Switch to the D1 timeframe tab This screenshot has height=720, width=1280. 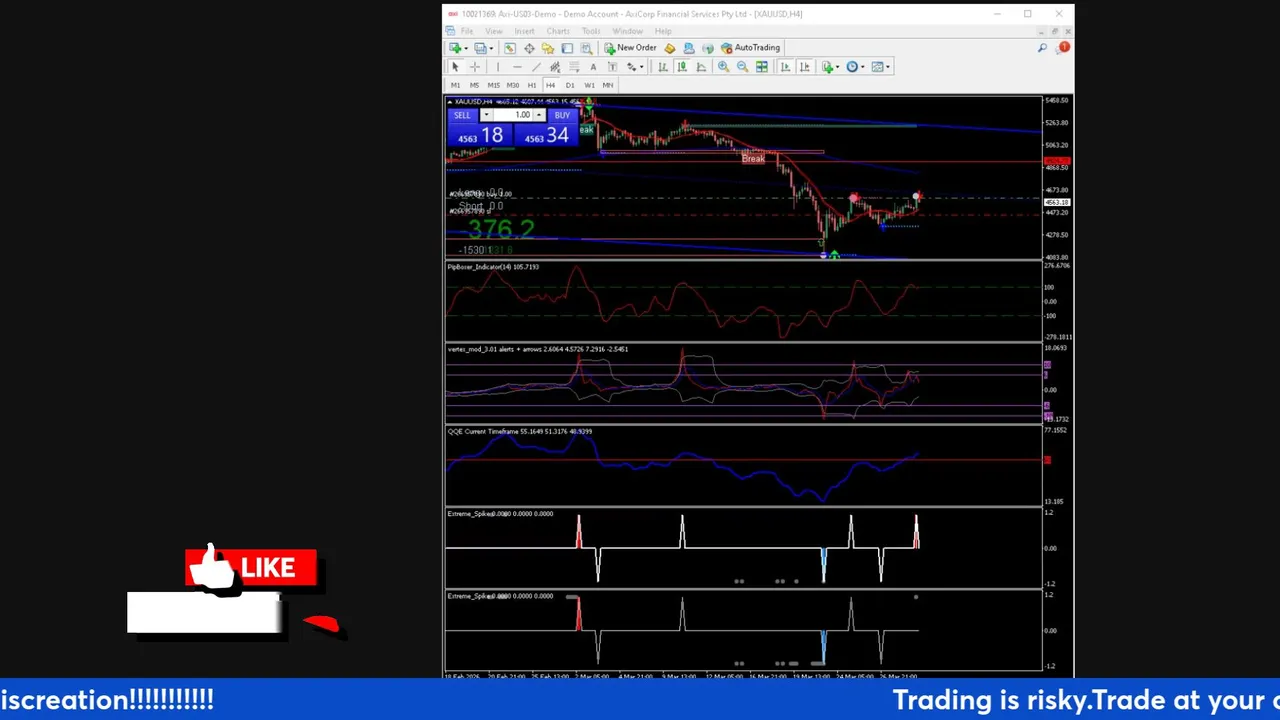(570, 85)
